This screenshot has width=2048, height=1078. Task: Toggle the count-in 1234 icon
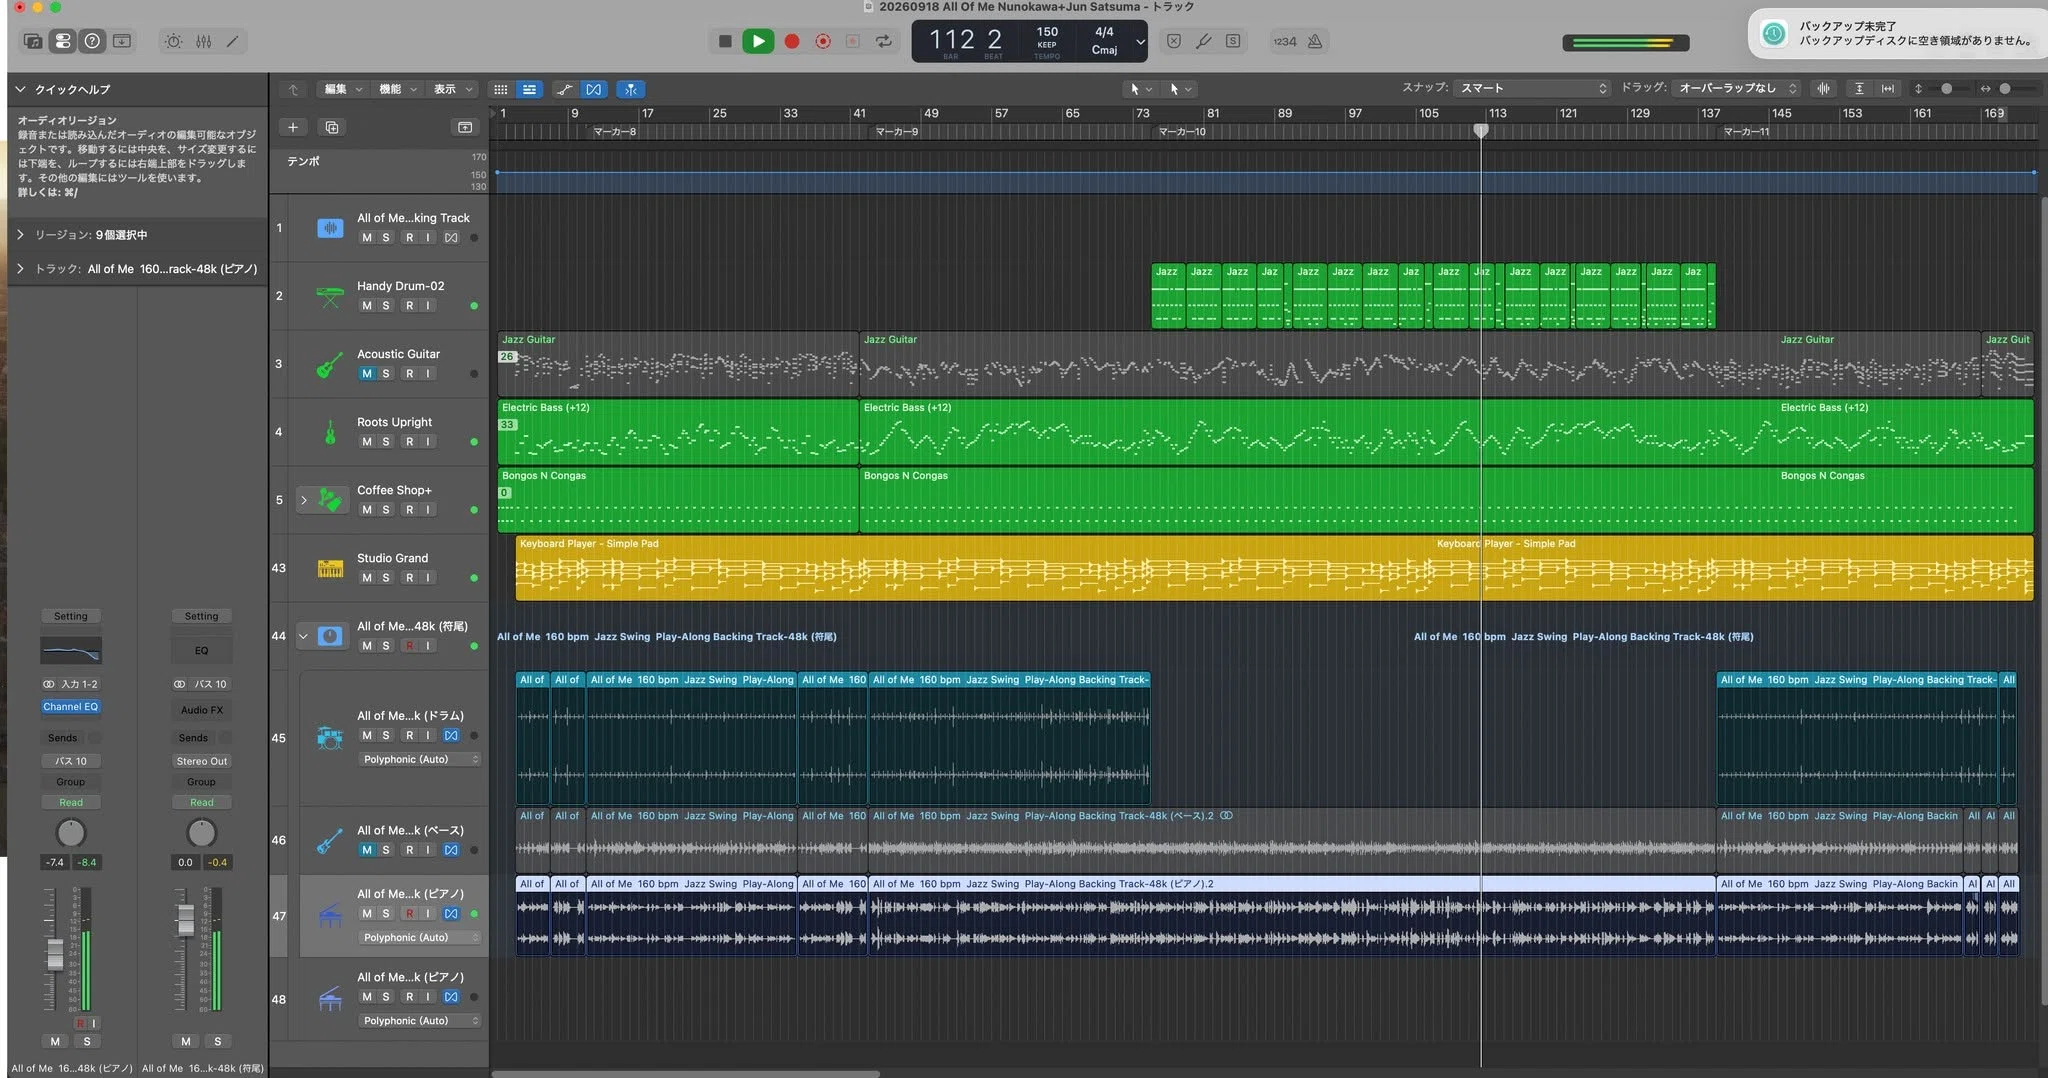[1285, 41]
